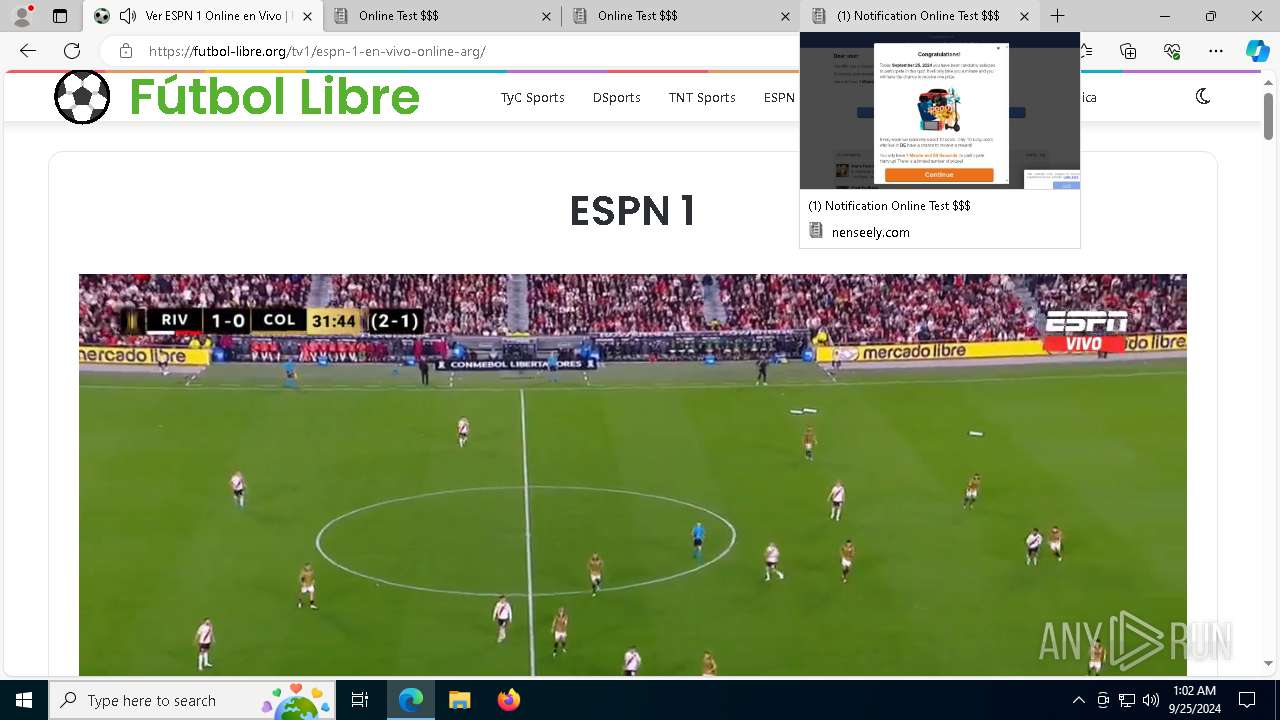Open DSports channel
This screenshot has height=720, width=1280.
coord(616,97)
